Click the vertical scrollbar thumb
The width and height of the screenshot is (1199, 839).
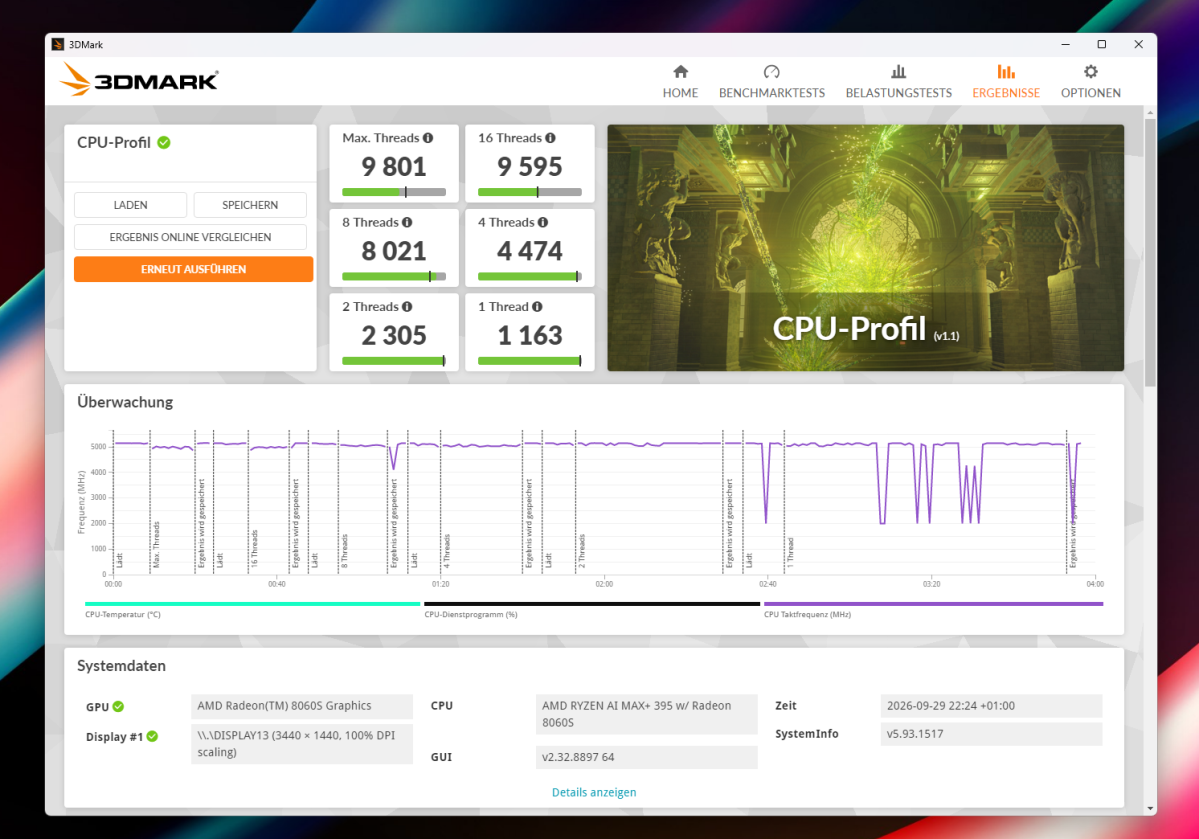[x=1150, y=252]
